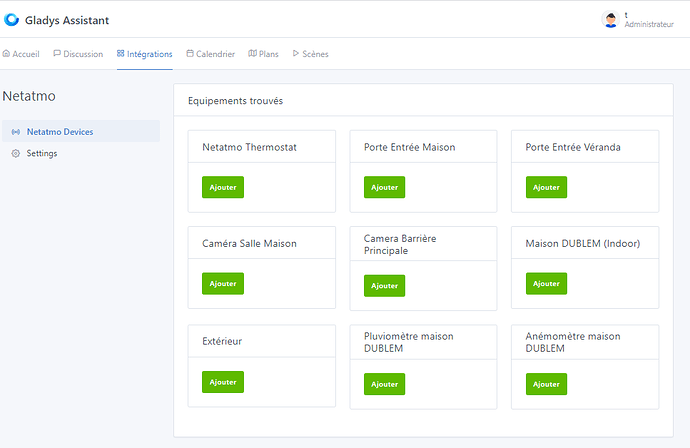Add the Camera Barrière Principale device
The height and width of the screenshot is (448, 690).
click(385, 286)
